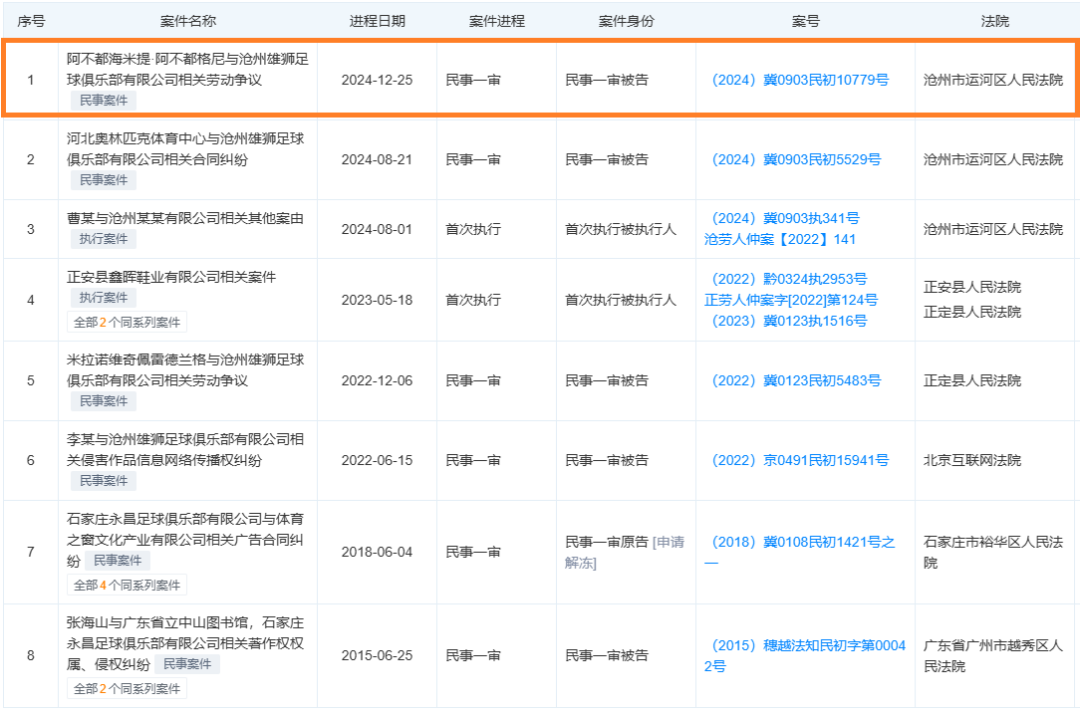Screen dimensions: 1080x715
Task: Select case title 曹某与沧州某某有限公司相关其他案由
Action: (185, 218)
